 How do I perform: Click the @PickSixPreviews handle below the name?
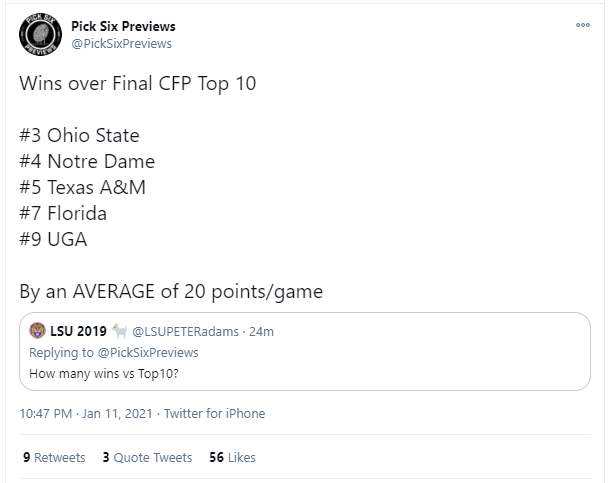tap(122, 43)
